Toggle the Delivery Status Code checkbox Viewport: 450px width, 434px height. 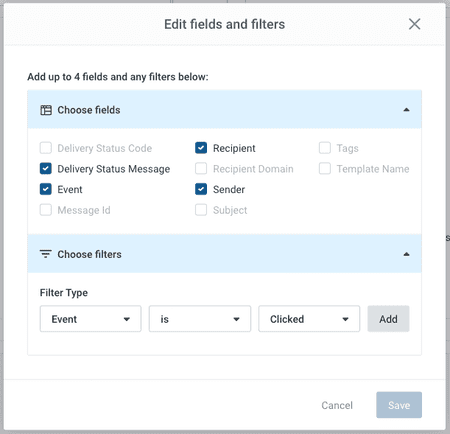(x=46, y=148)
